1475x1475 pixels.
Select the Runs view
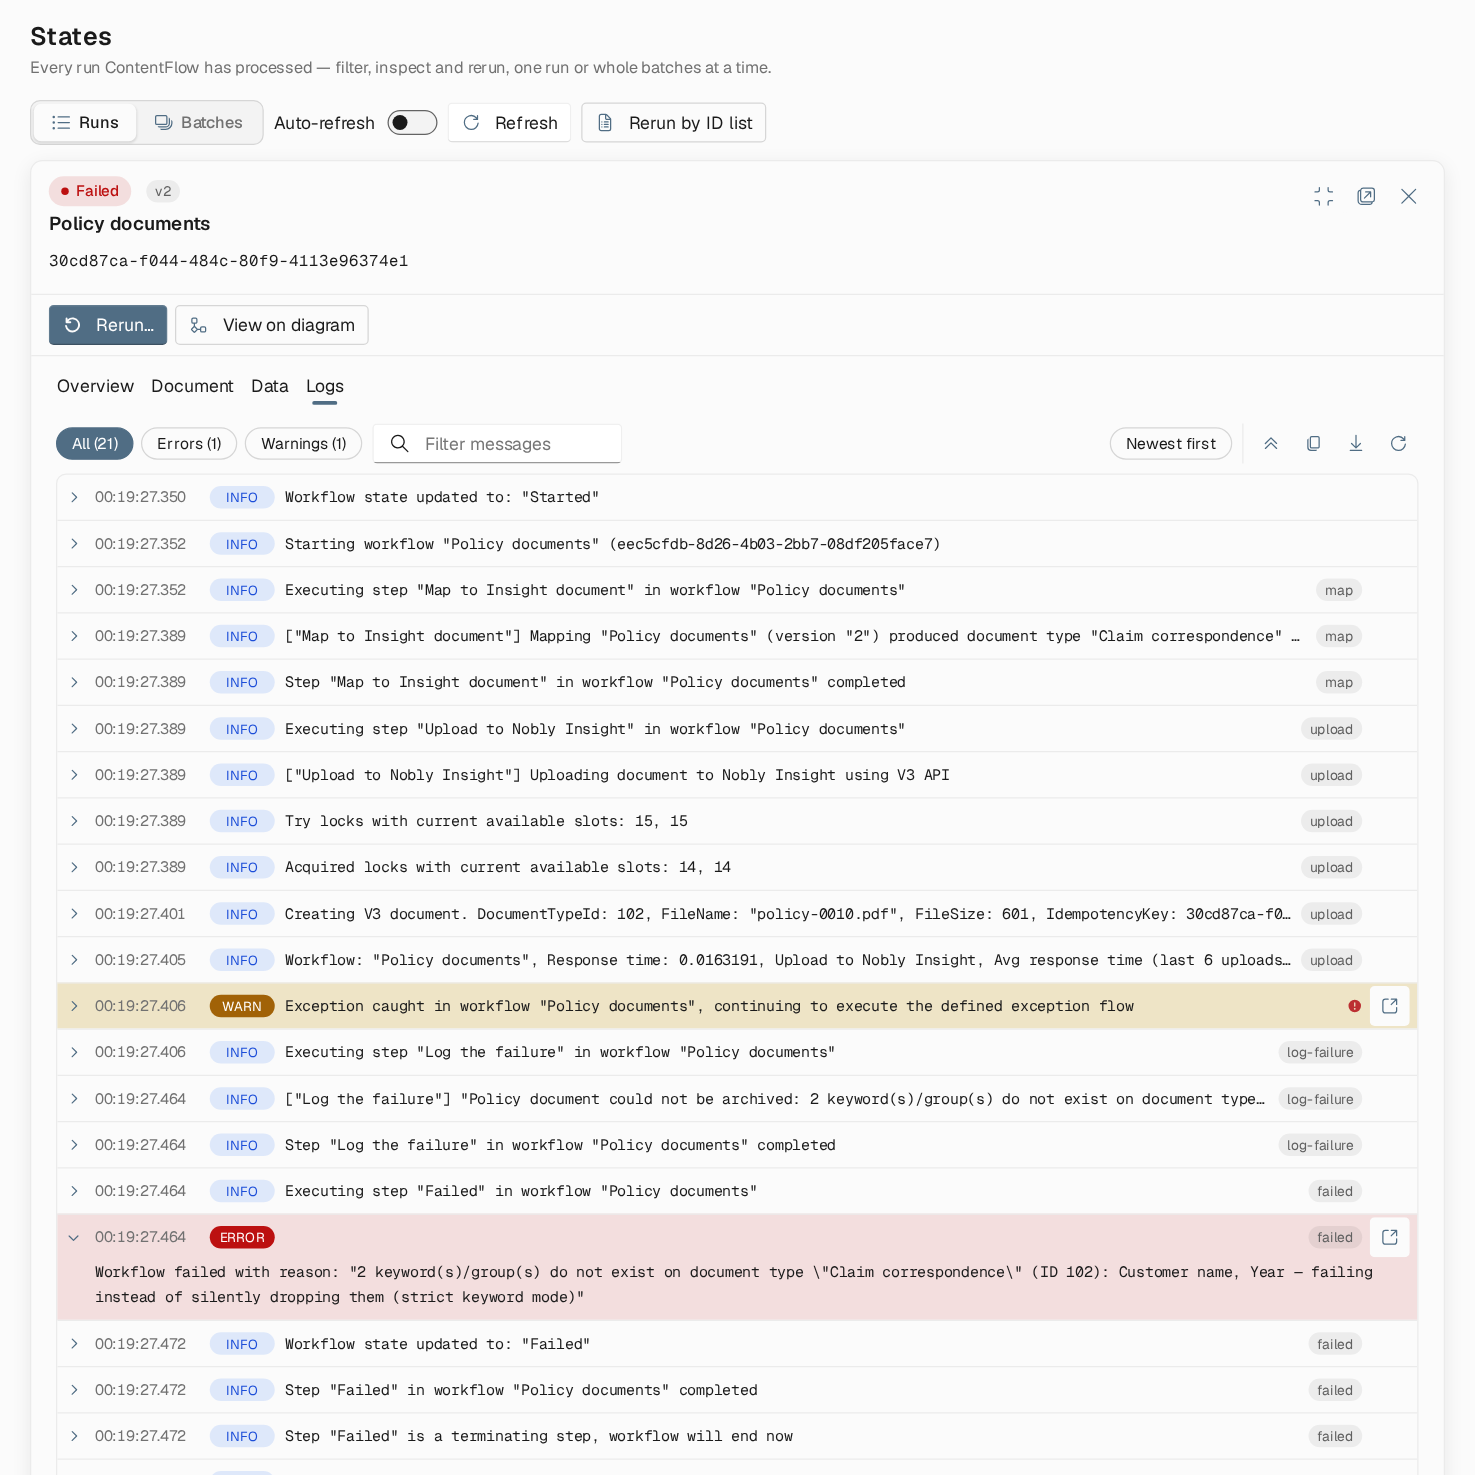pyautogui.click(x=85, y=122)
